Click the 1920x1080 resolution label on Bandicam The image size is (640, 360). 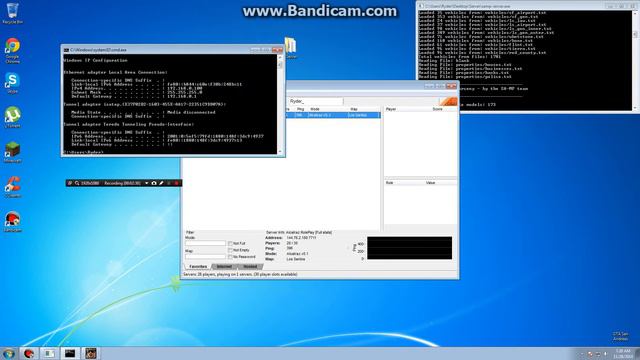tap(90, 183)
